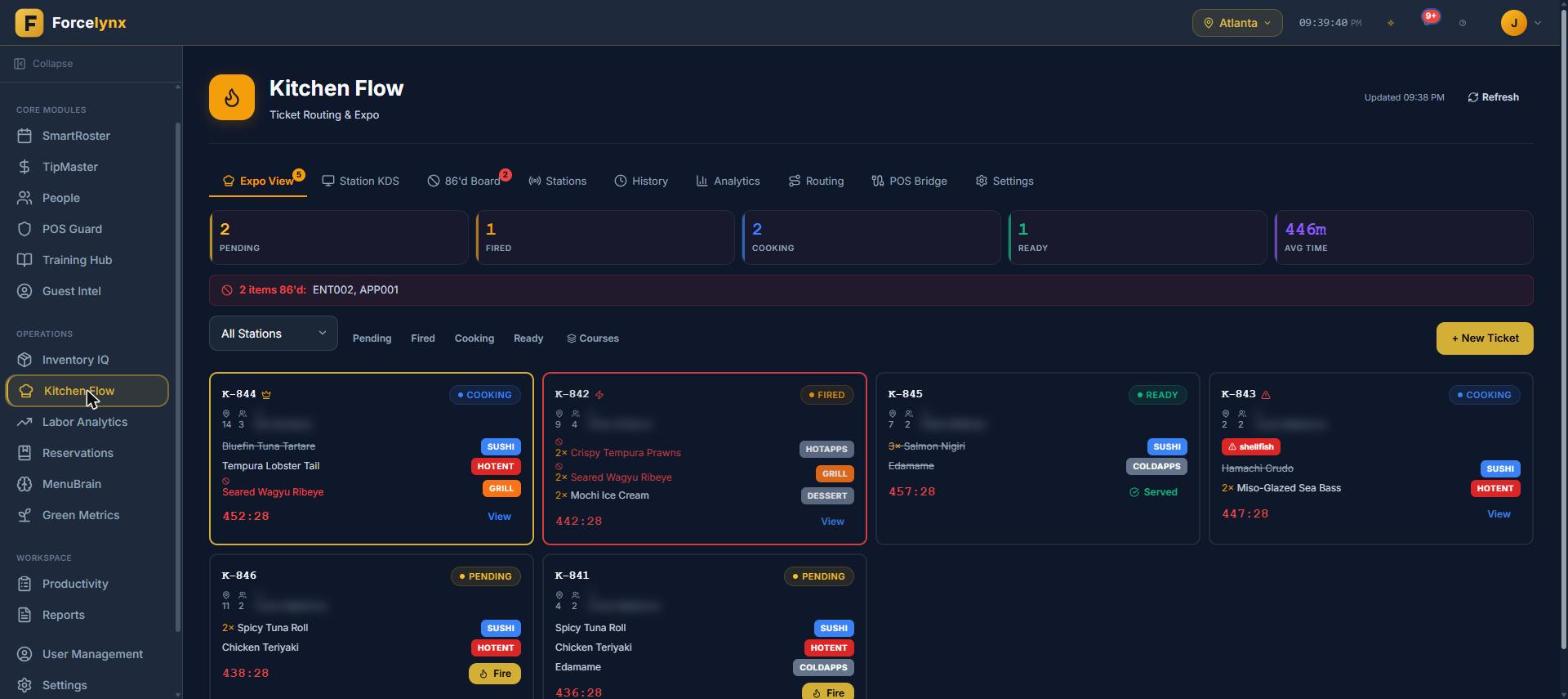Toggle the Pending filter chip
This screenshot has width=1568, height=699.
point(371,338)
